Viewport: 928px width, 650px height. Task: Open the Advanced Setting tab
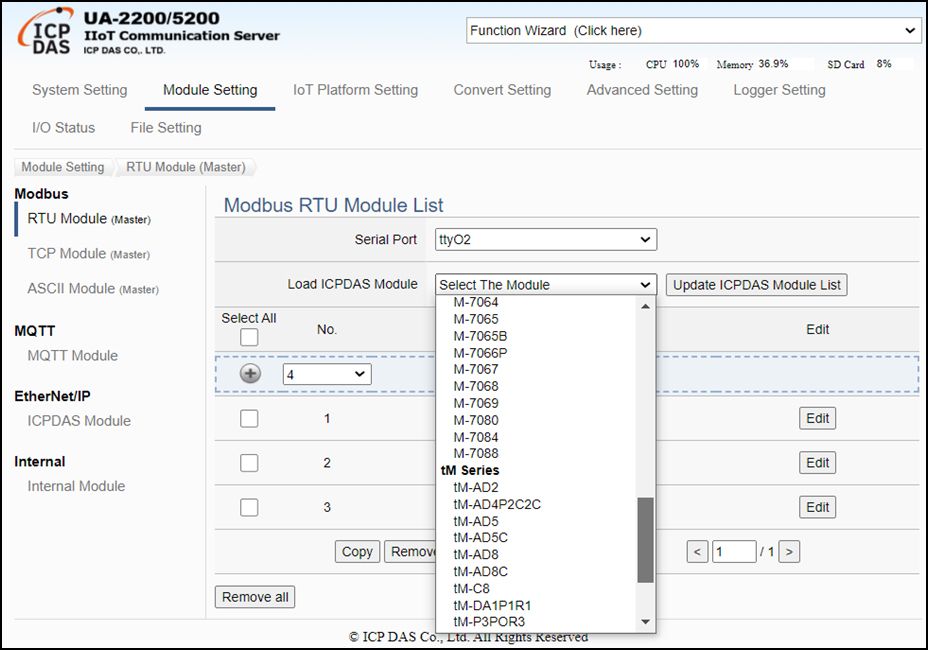pyautogui.click(x=642, y=90)
